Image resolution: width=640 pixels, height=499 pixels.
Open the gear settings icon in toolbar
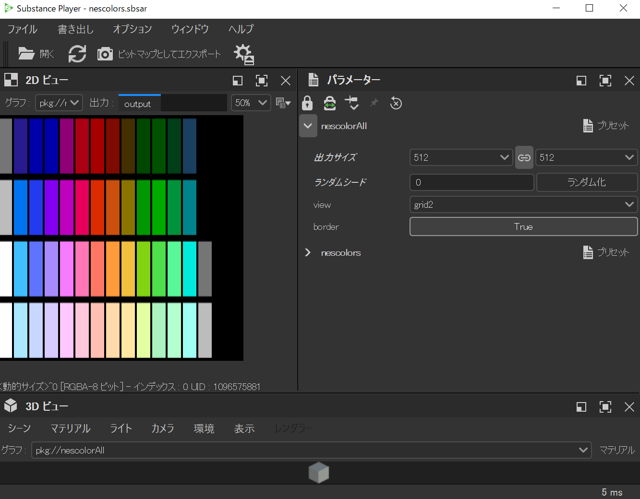(x=243, y=54)
